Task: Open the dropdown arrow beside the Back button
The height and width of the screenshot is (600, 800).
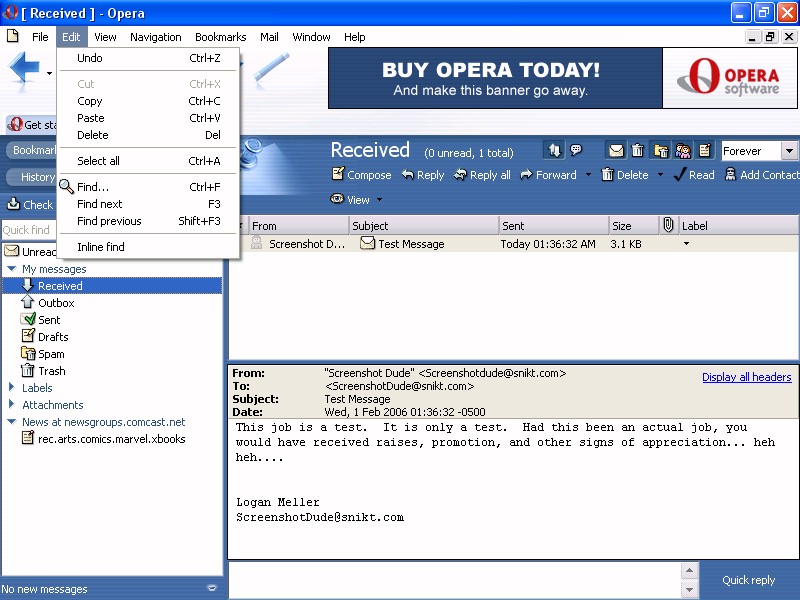Action: (49, 73)
